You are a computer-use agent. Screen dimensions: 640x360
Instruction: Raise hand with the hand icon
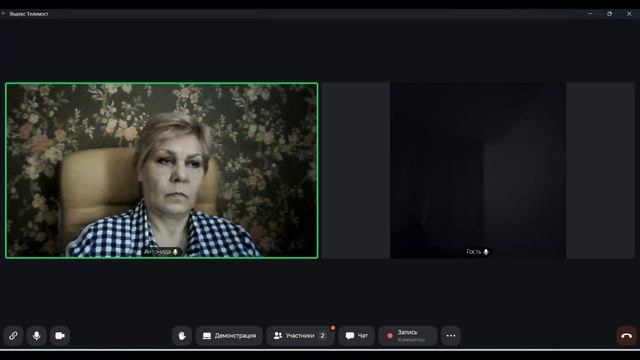click(182, 336)
